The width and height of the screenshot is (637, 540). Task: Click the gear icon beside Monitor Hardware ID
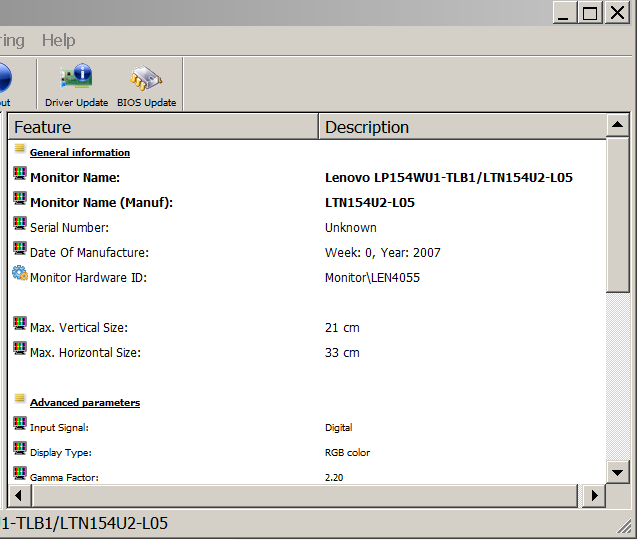point(20,273)
